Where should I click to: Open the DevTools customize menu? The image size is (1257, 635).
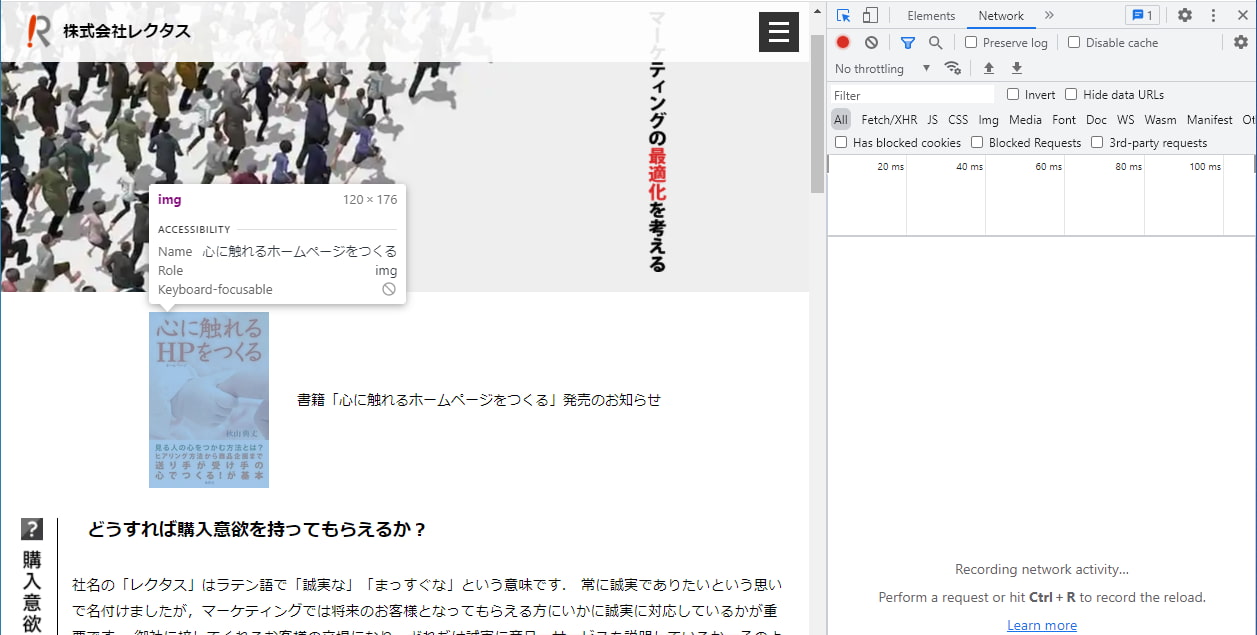point(1213,15)
